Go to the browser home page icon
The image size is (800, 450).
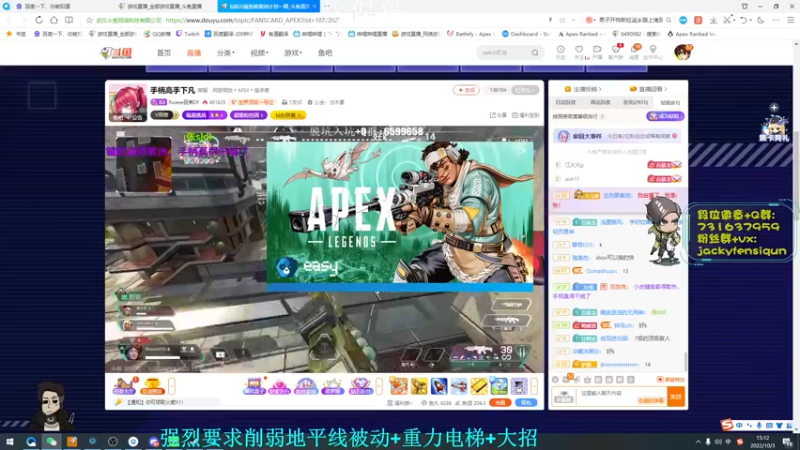pos(54,20)
